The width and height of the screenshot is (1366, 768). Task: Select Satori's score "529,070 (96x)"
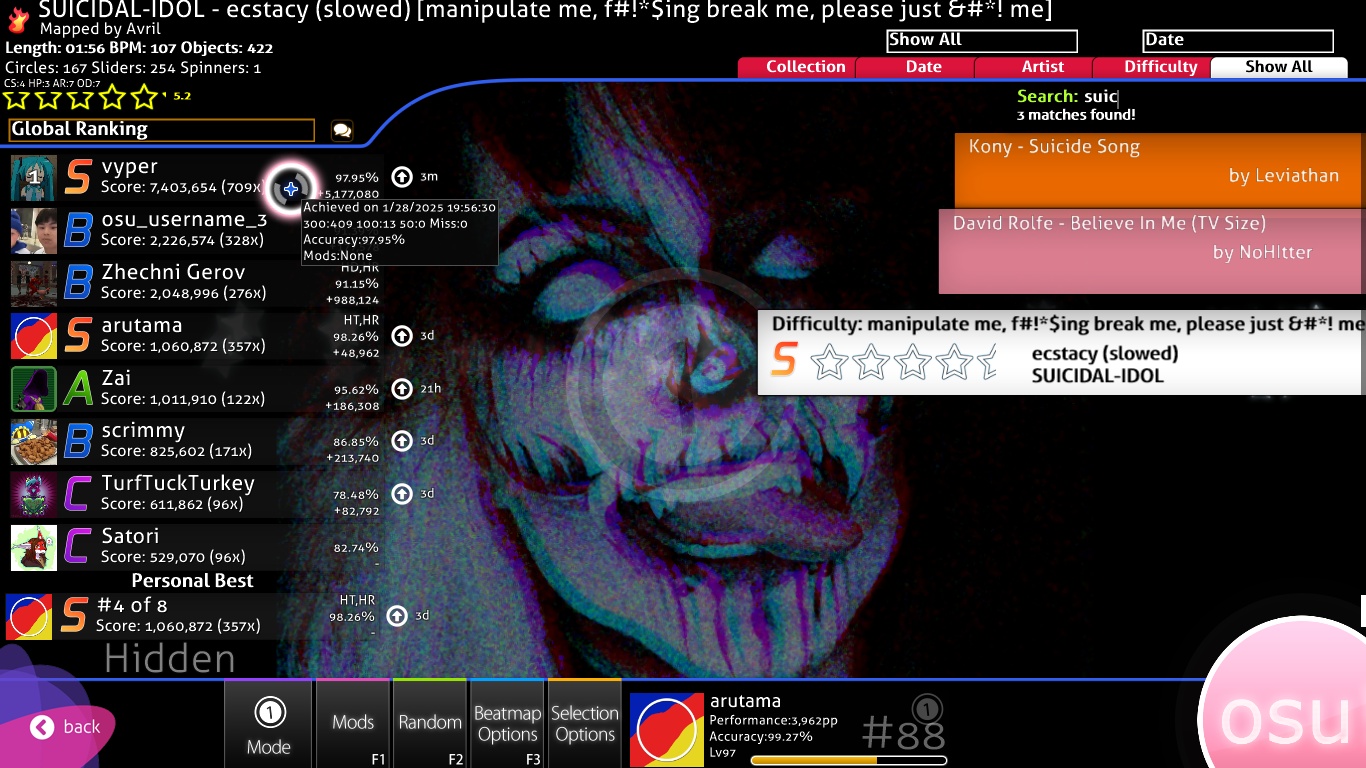[173, 558]
